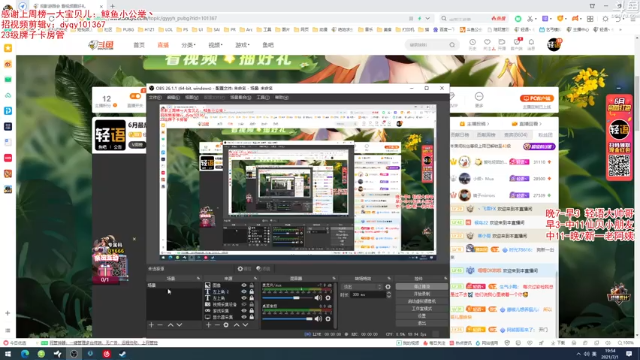Open the notifications bell on Douyu header

tap(531, 42)
